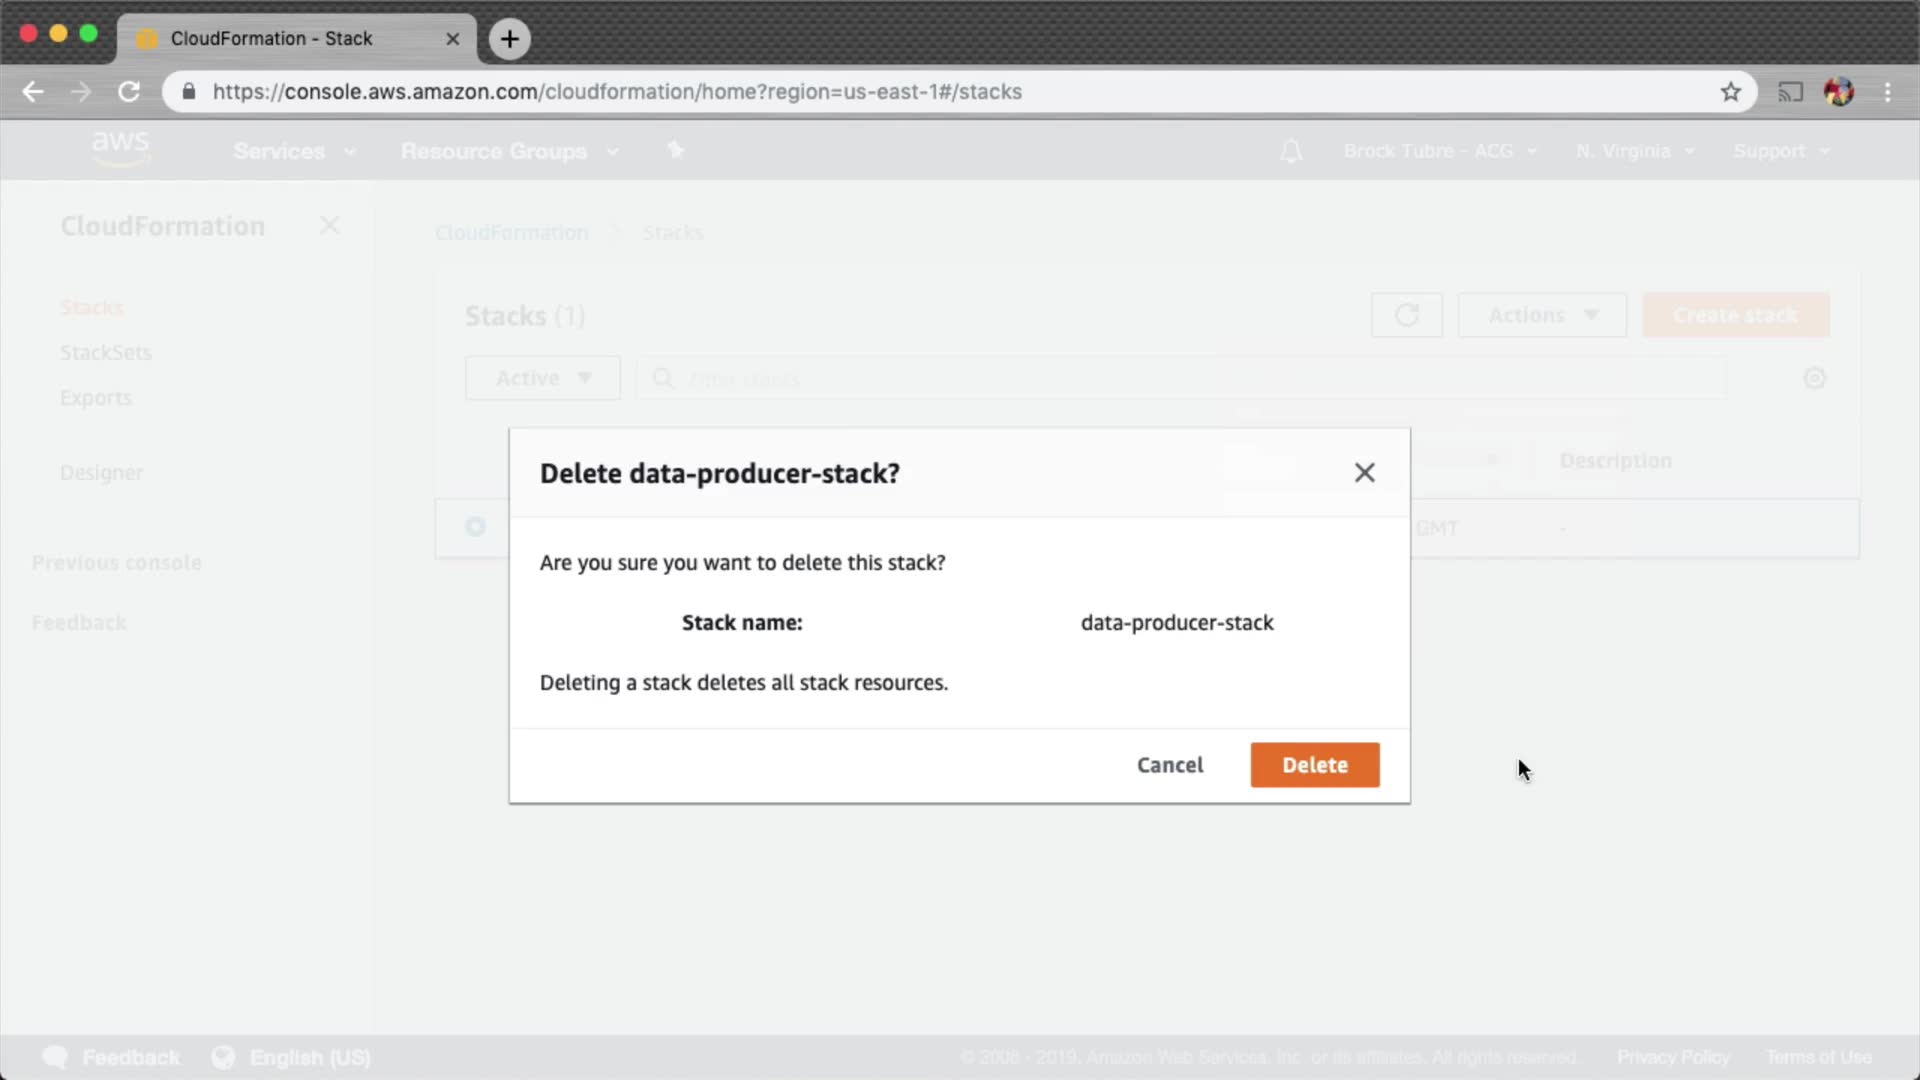
Task: Select the stack row radio button
Action: click(475, 527)
